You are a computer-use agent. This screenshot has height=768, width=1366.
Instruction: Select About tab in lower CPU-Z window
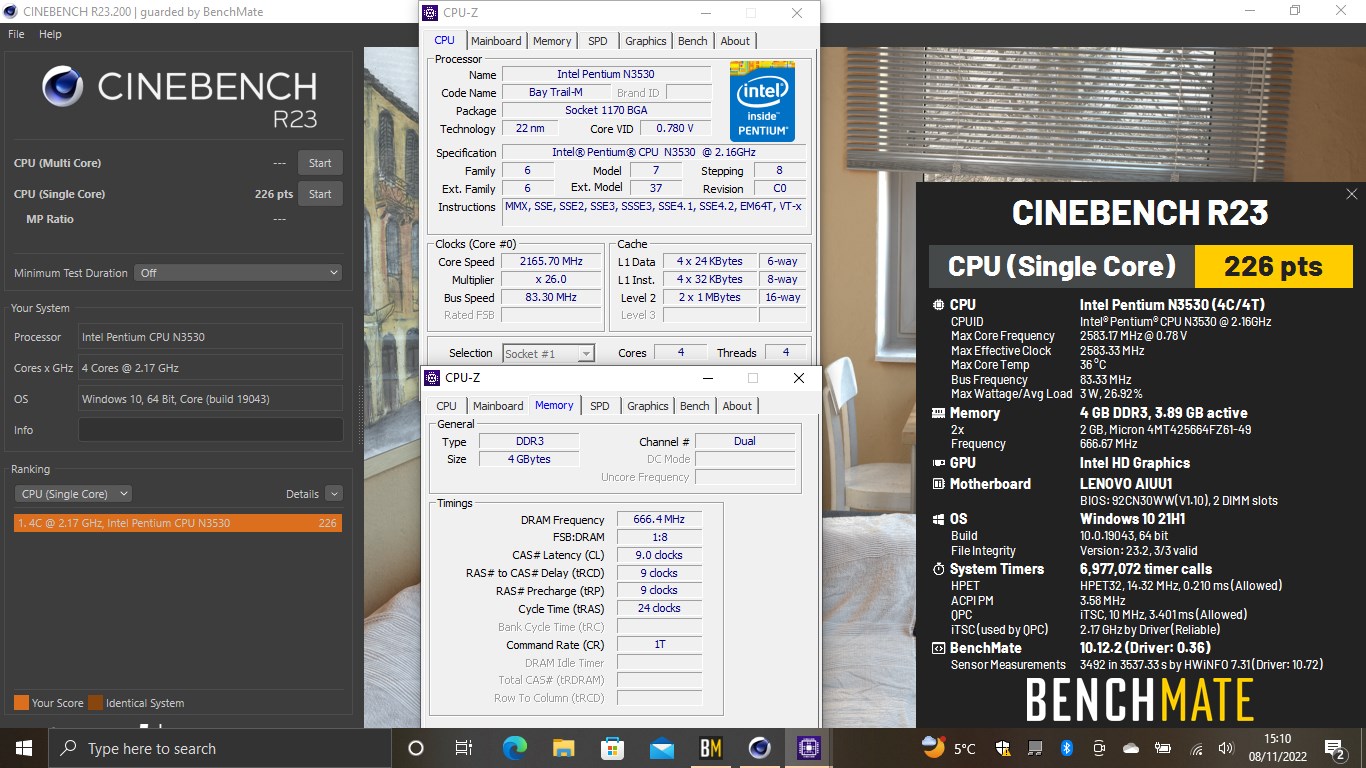(x=737, y=406)
